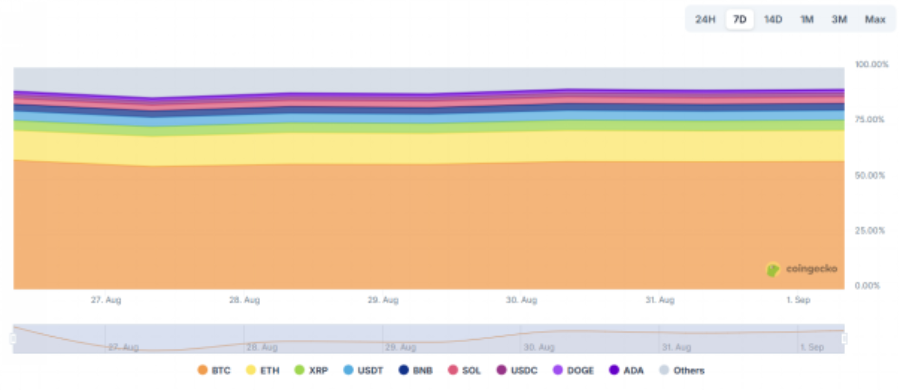Click the coingecko logo watermark
Image resolution: width=901 pixels, height=391 pixels.
(x=802, y=269)
